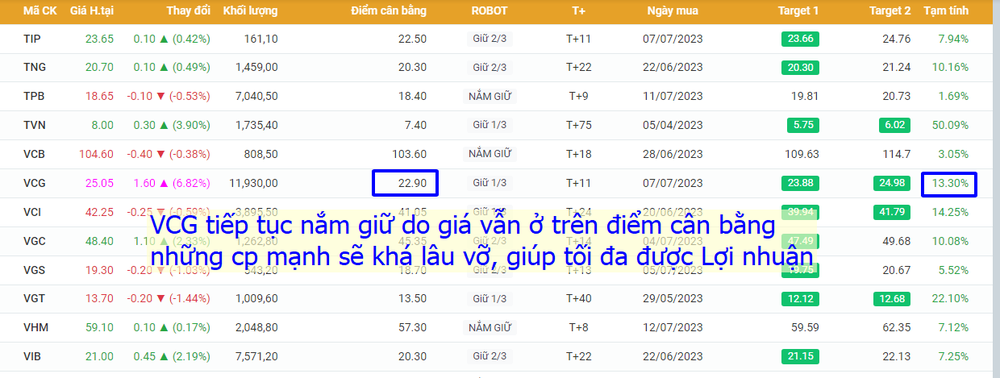
Task: Click VGC Target 2 value 49.68
Action: tap(897, 242)
